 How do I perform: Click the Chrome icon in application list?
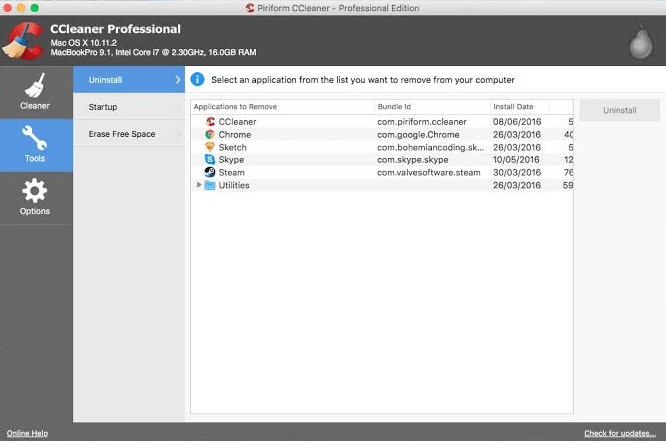pos(210,134)
